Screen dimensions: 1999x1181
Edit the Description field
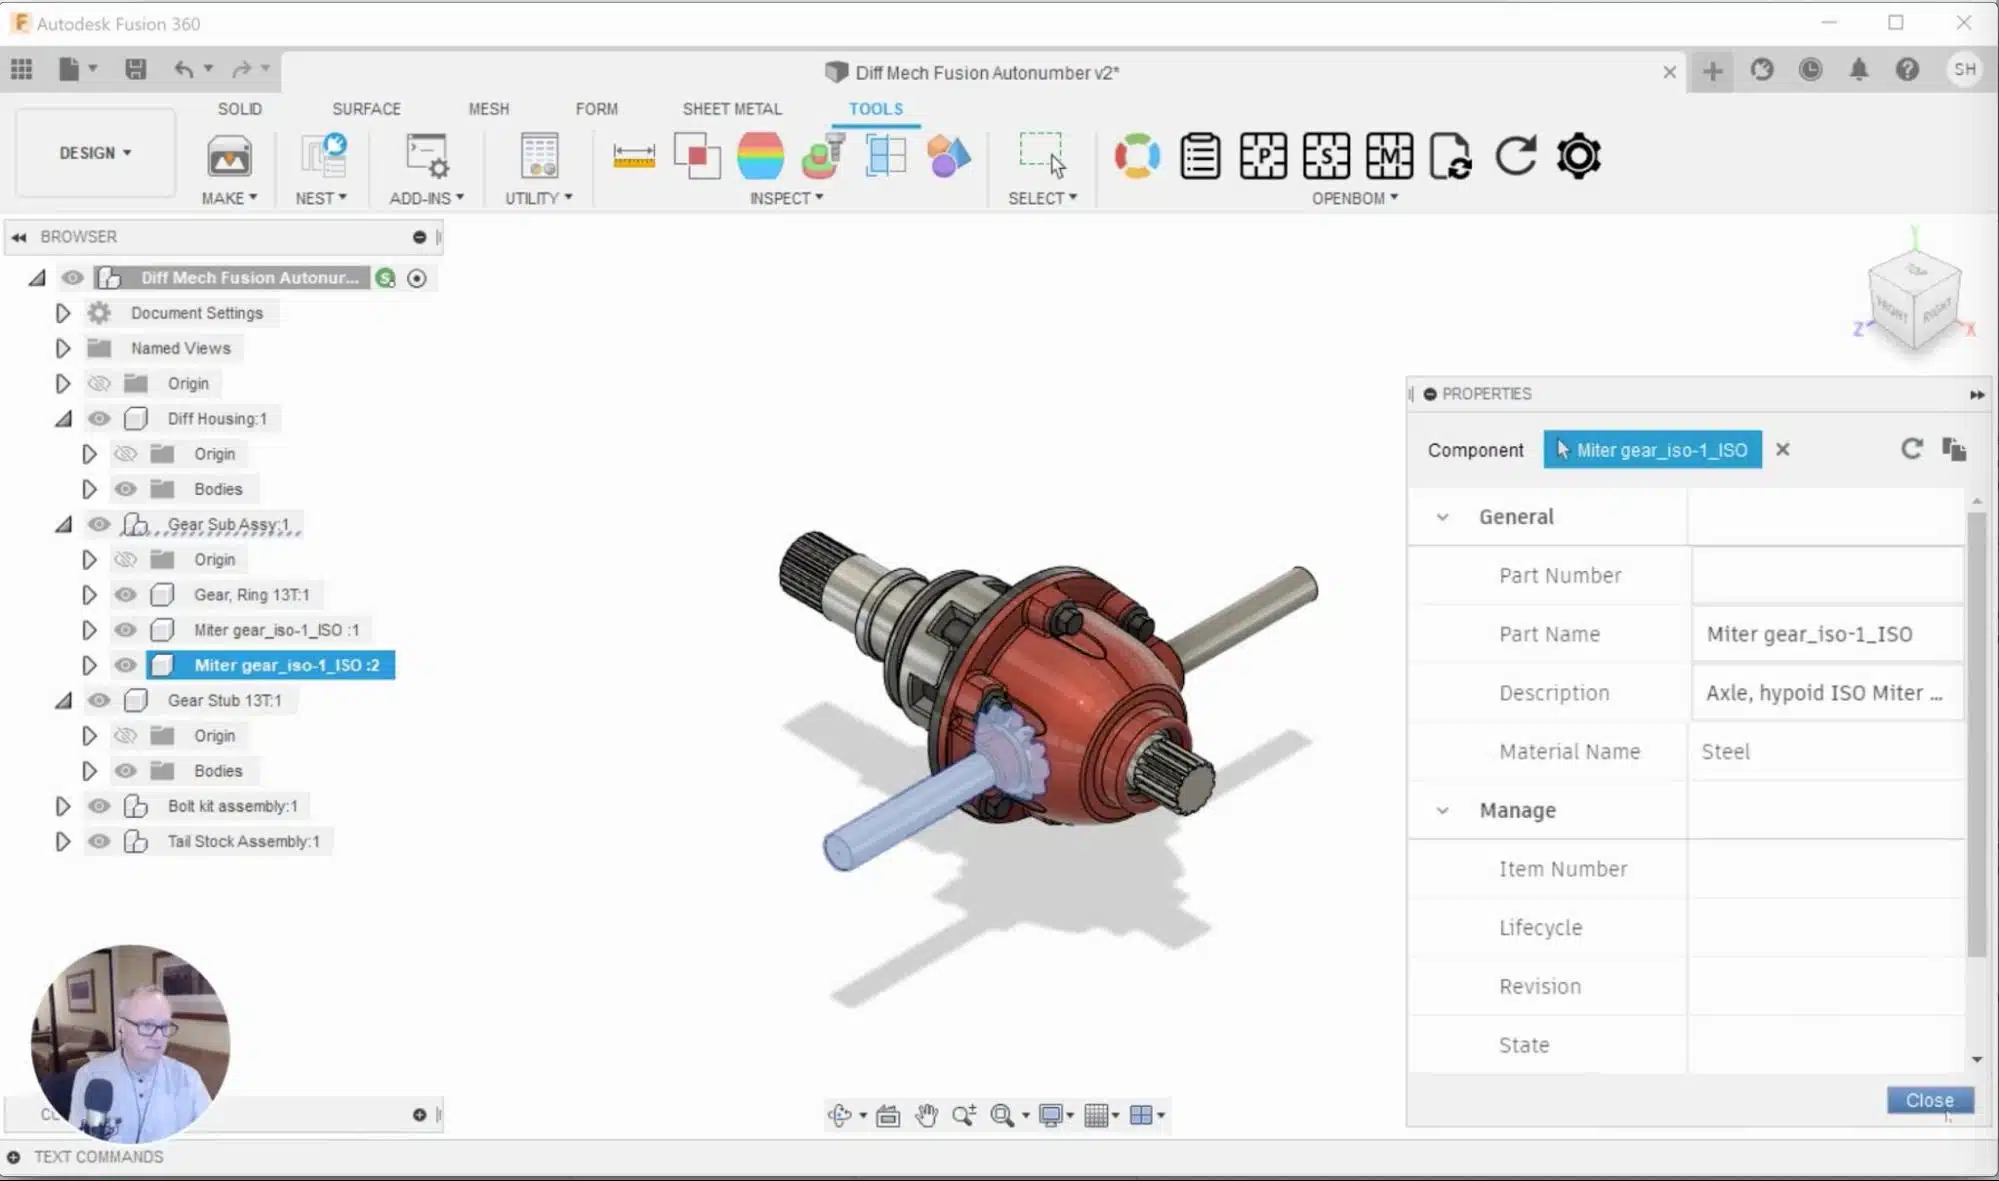[1826, 692]
